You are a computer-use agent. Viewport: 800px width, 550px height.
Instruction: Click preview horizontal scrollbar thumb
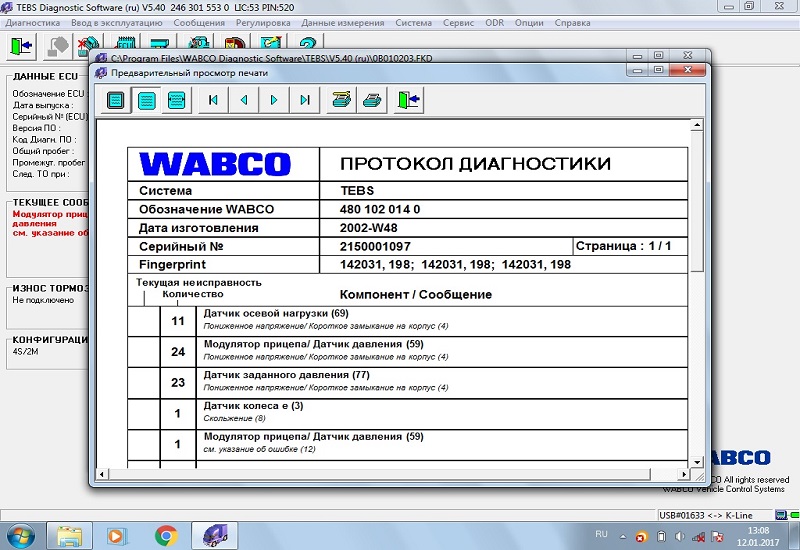coord(379,474)
